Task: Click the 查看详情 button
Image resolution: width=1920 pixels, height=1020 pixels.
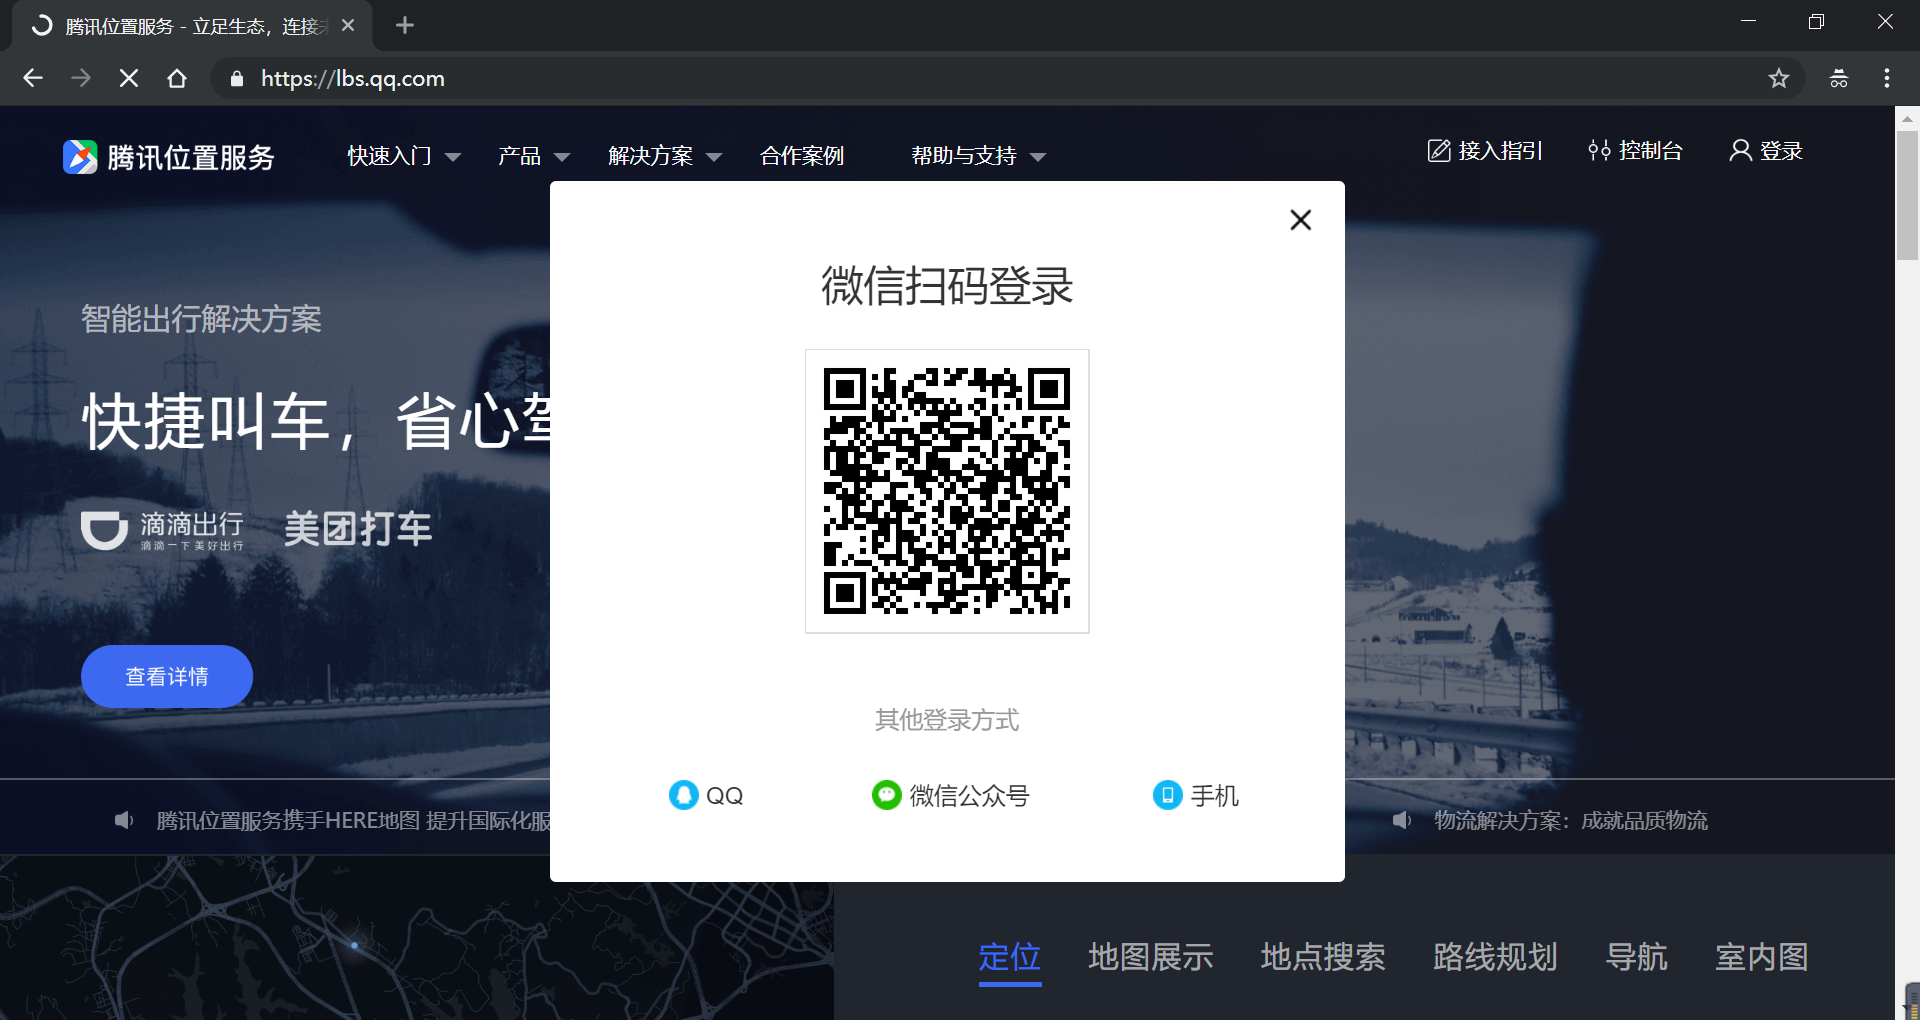Action: (167, 676)
